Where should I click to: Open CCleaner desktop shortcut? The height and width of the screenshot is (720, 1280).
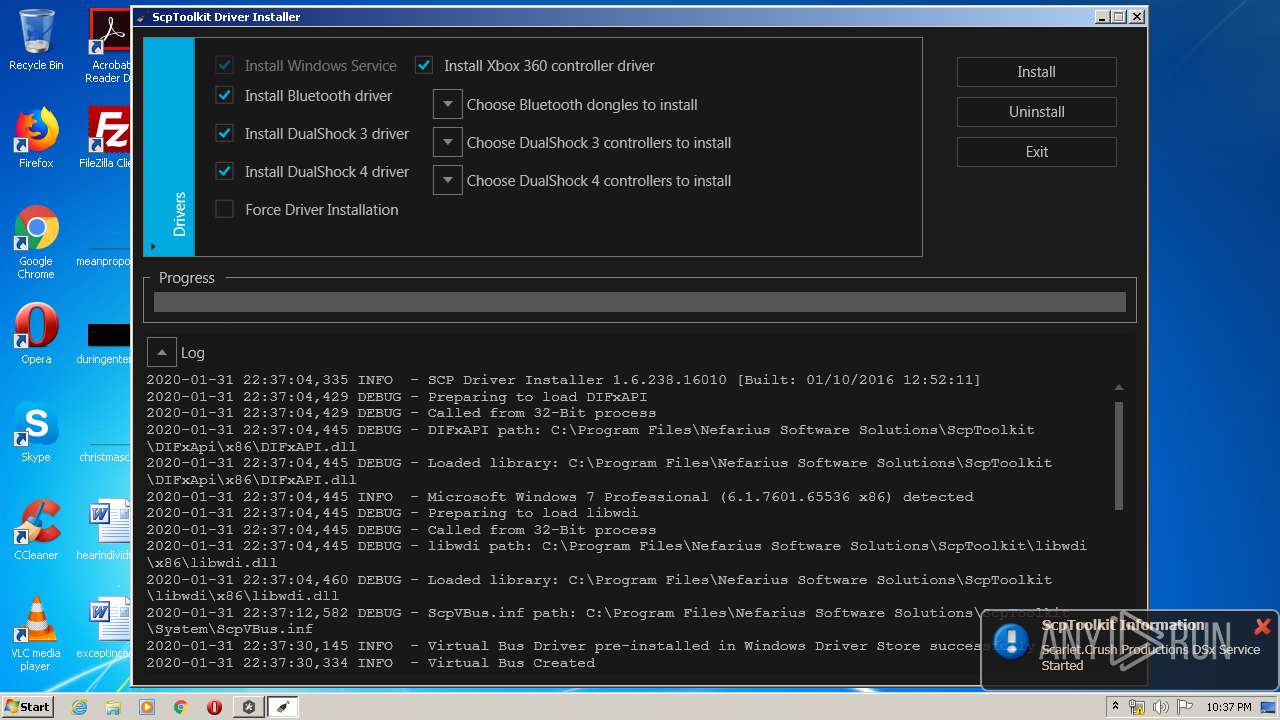(36, 530)
